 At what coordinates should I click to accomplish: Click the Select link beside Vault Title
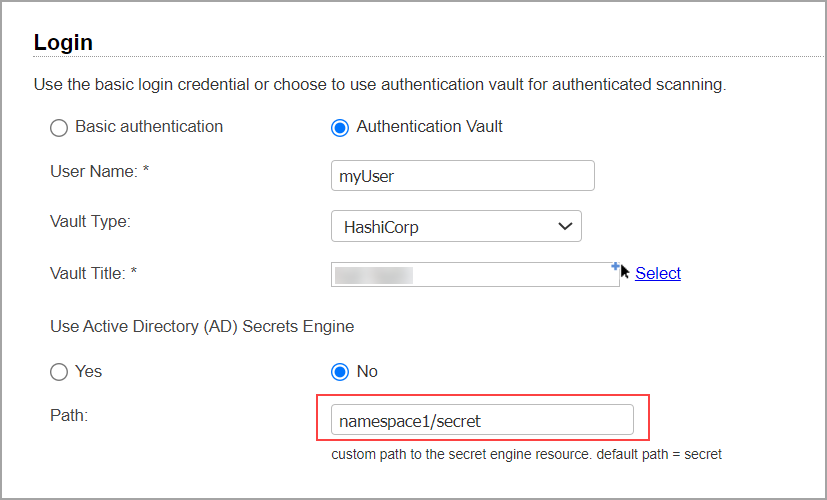tap(658, 273)
